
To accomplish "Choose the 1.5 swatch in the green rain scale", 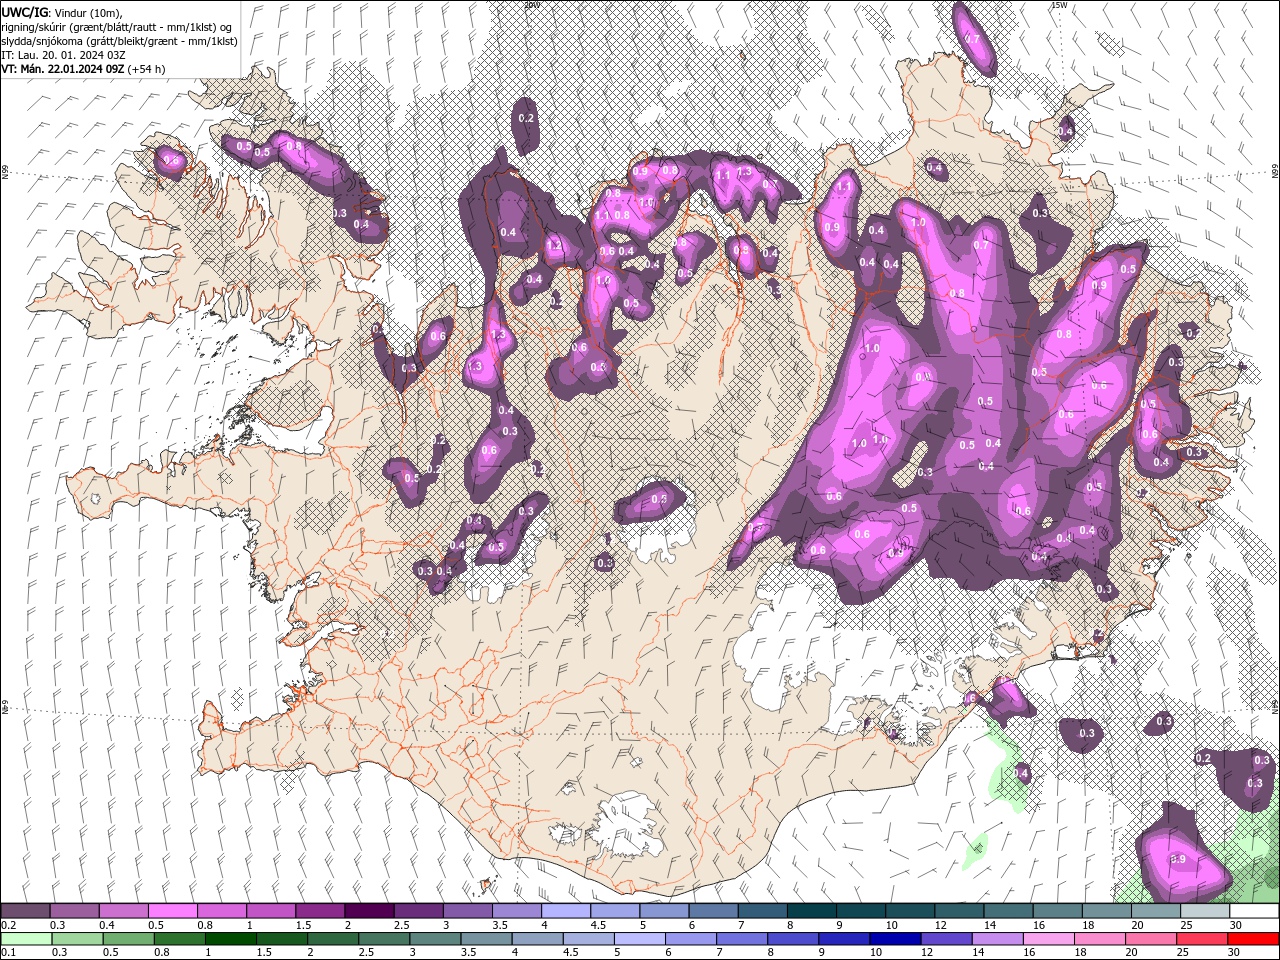I will [281, 939].
